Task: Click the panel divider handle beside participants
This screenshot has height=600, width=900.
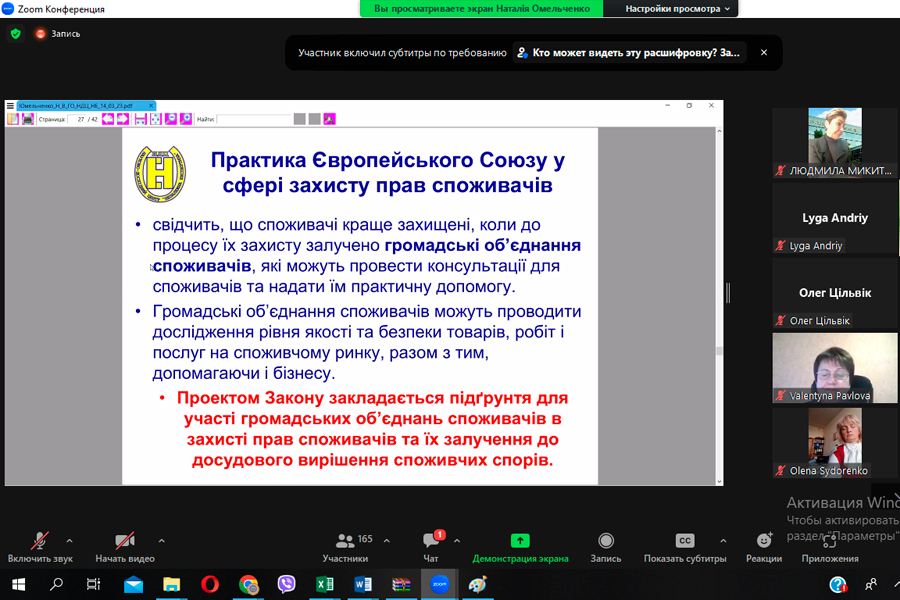Action: 728,293
